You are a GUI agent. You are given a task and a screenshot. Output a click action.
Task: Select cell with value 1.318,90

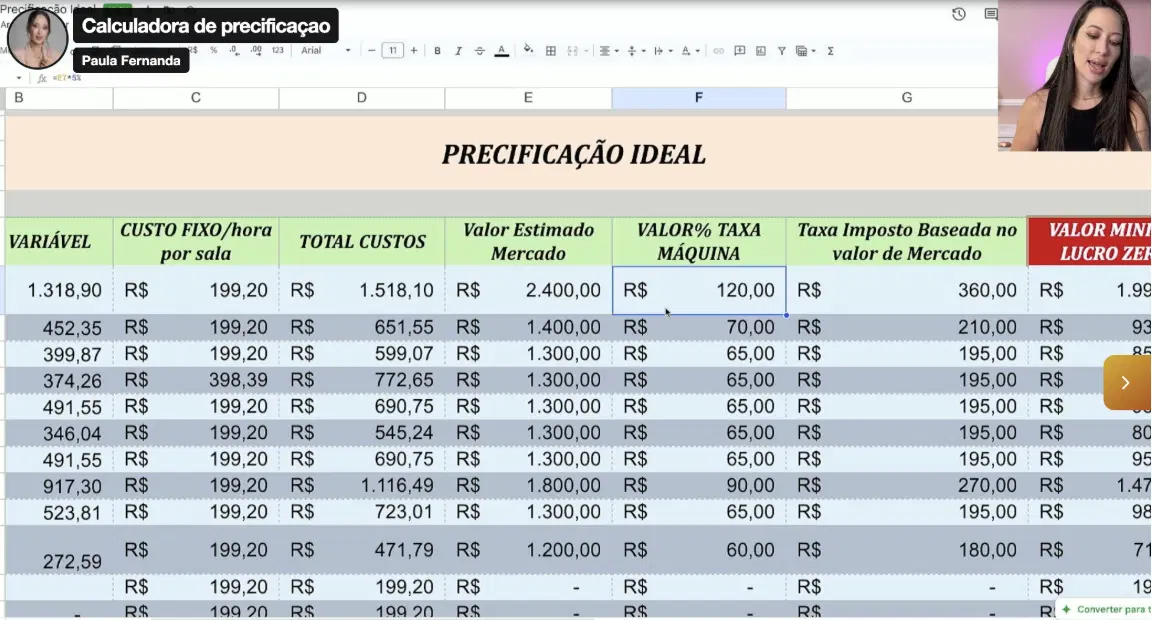coord(59,290)
